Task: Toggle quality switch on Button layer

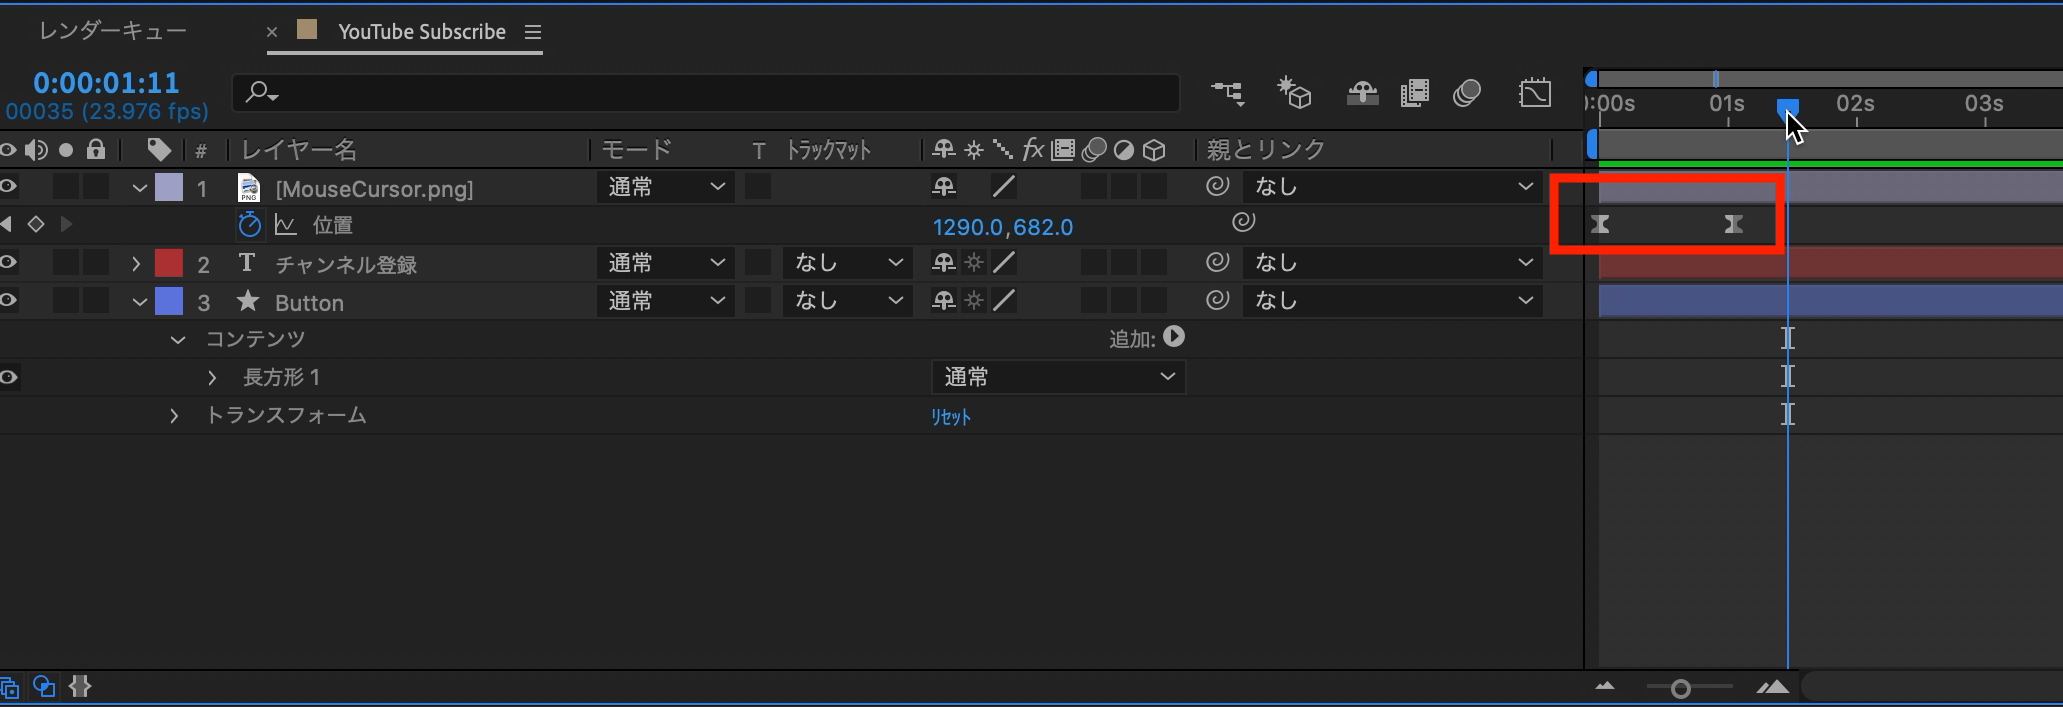Action: [1004, 300]
